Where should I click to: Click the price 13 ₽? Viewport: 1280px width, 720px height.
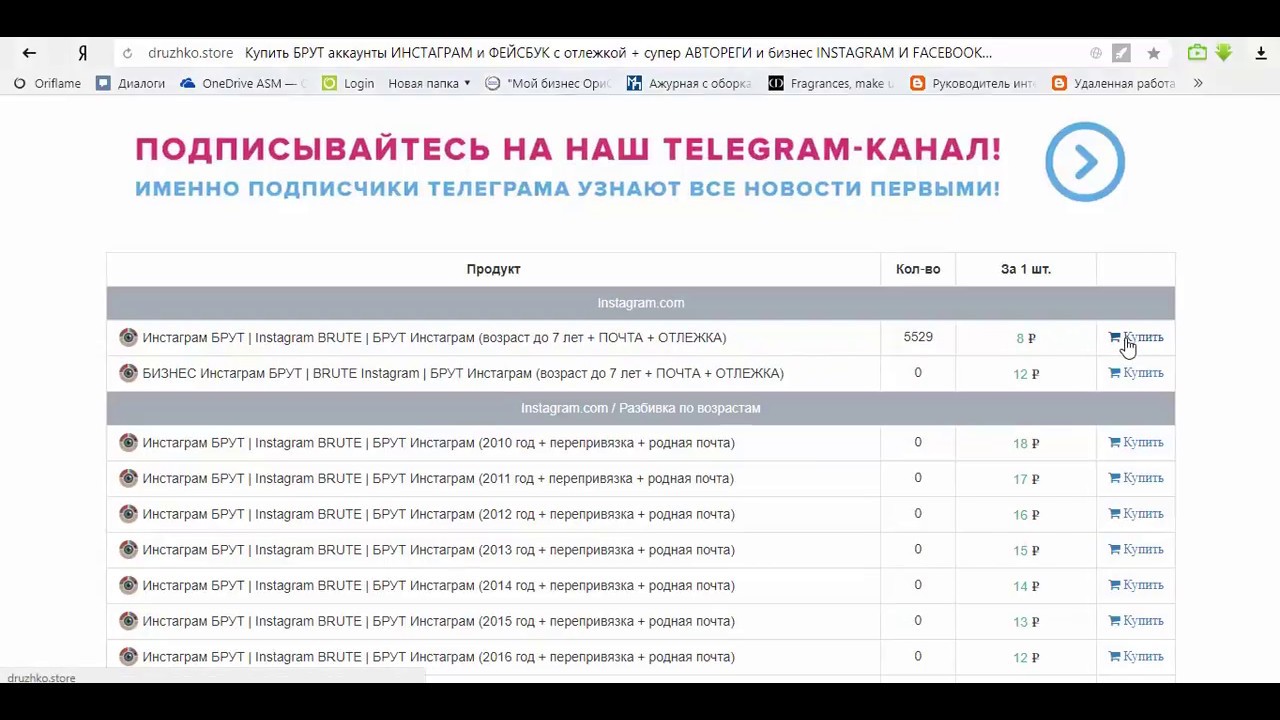click(1026, 622)
